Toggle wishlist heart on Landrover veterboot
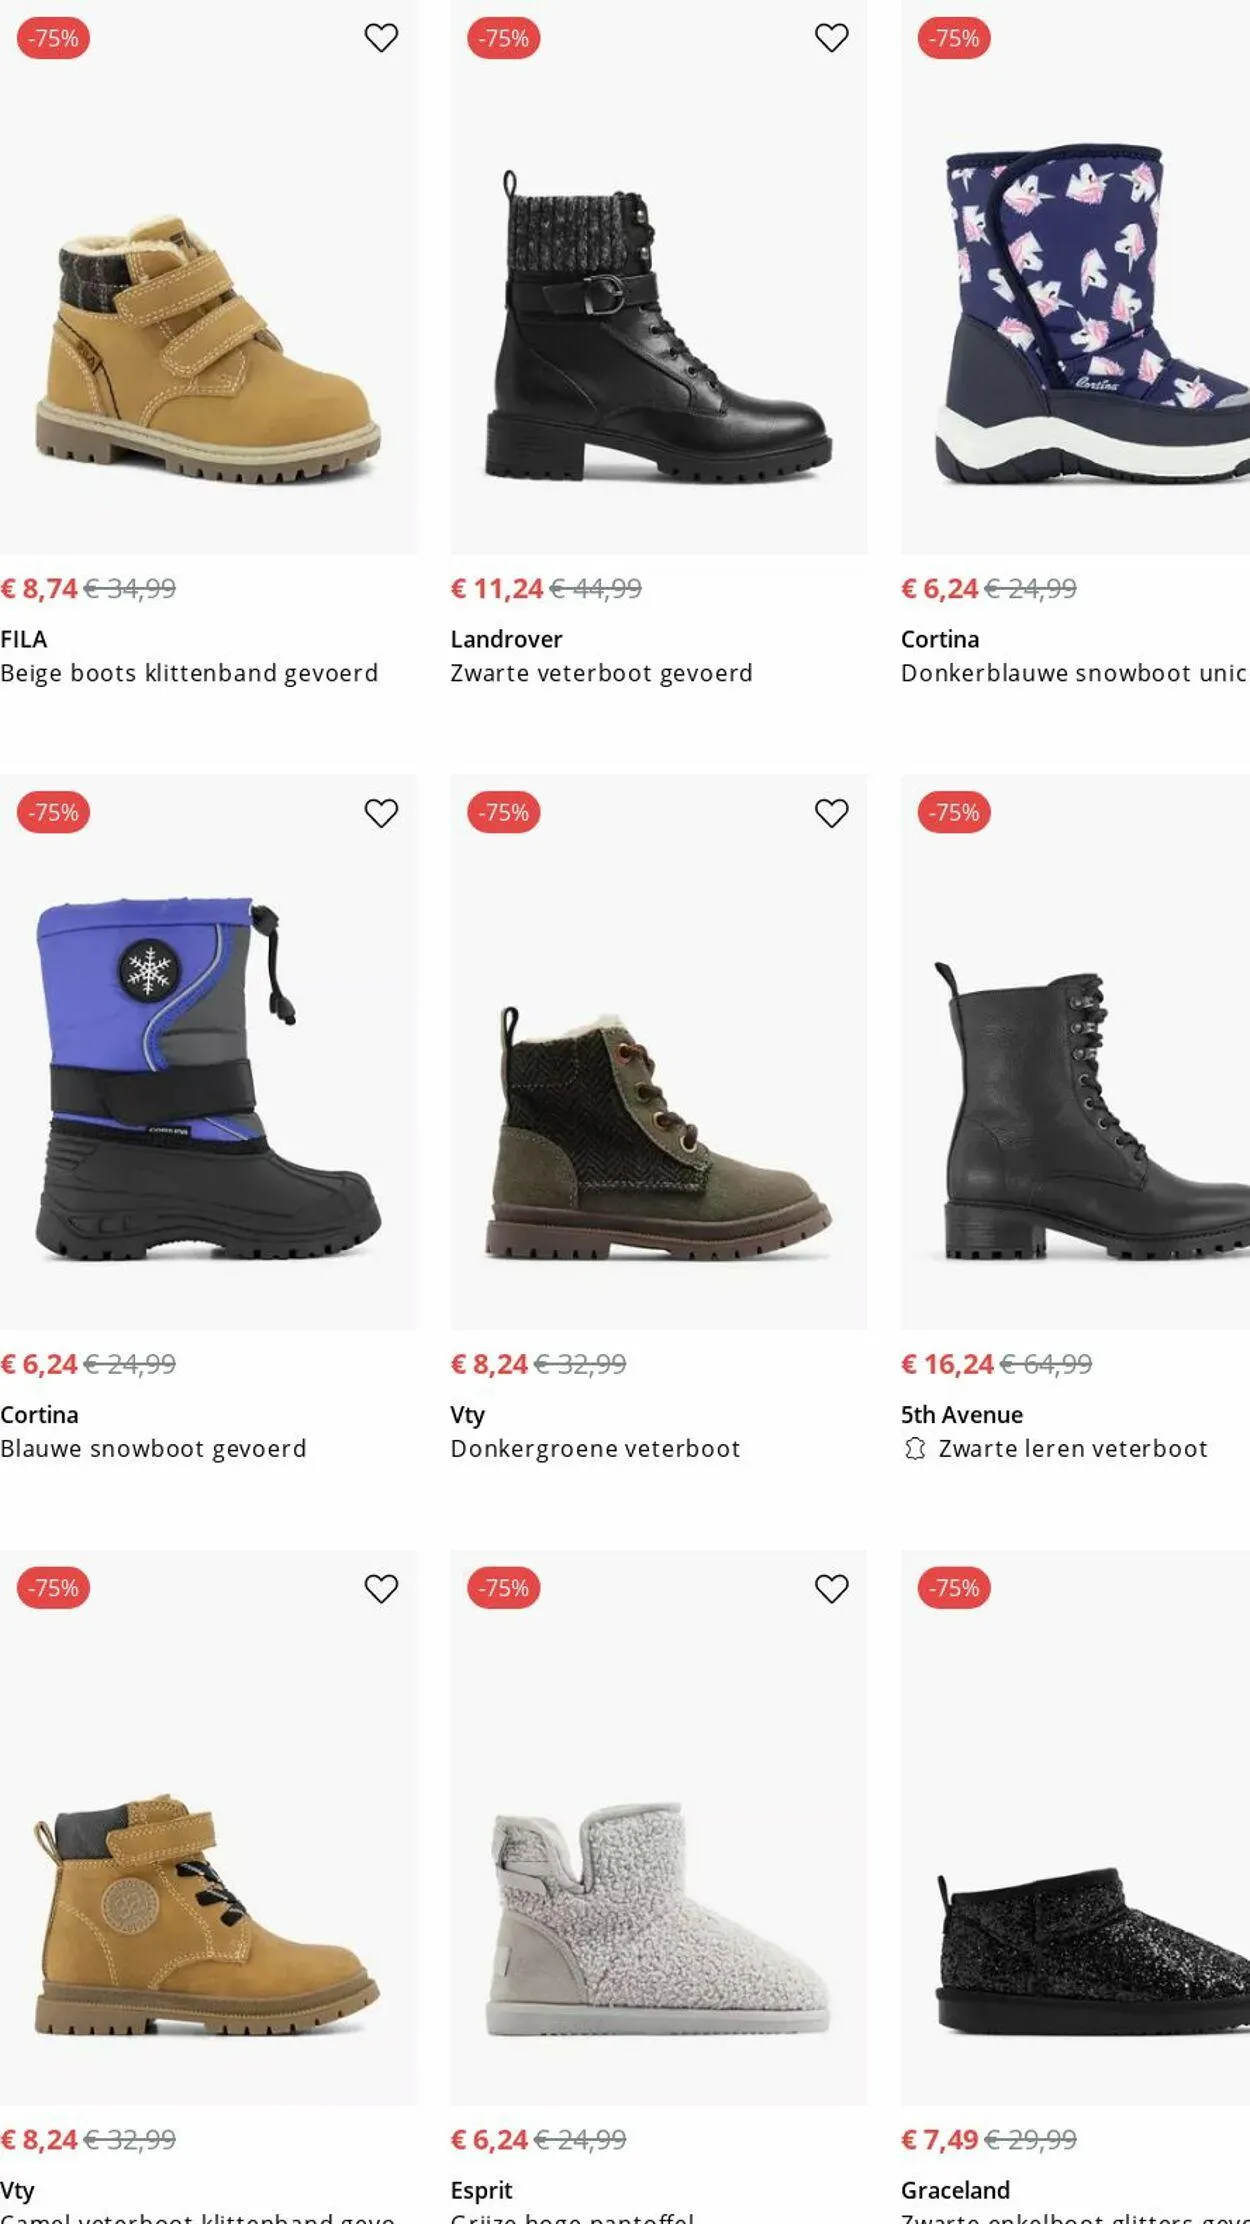This screenshot has height=2224, width=1250. (x=831, y=38)
